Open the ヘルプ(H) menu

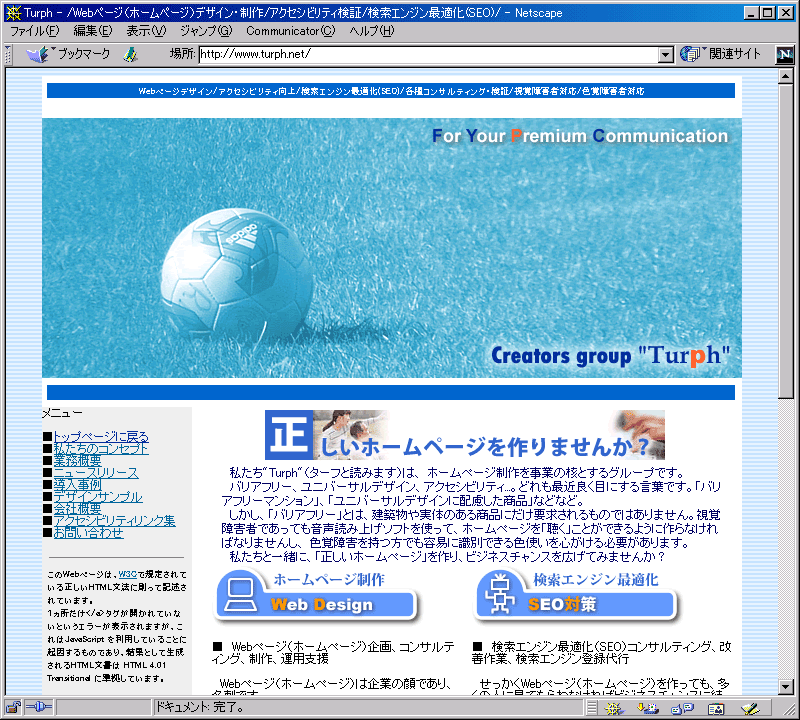tap(372, 31)
